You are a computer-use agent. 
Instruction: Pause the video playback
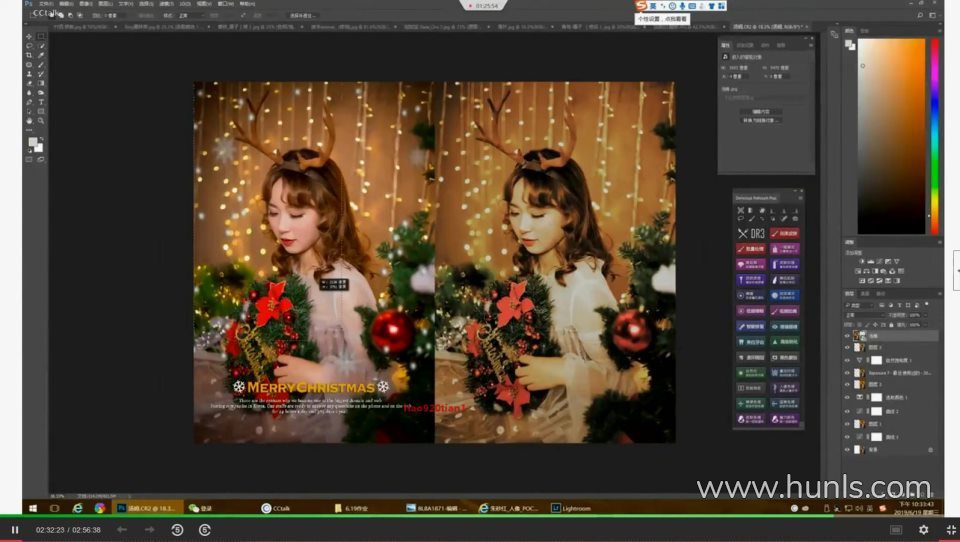coord(15,529)
